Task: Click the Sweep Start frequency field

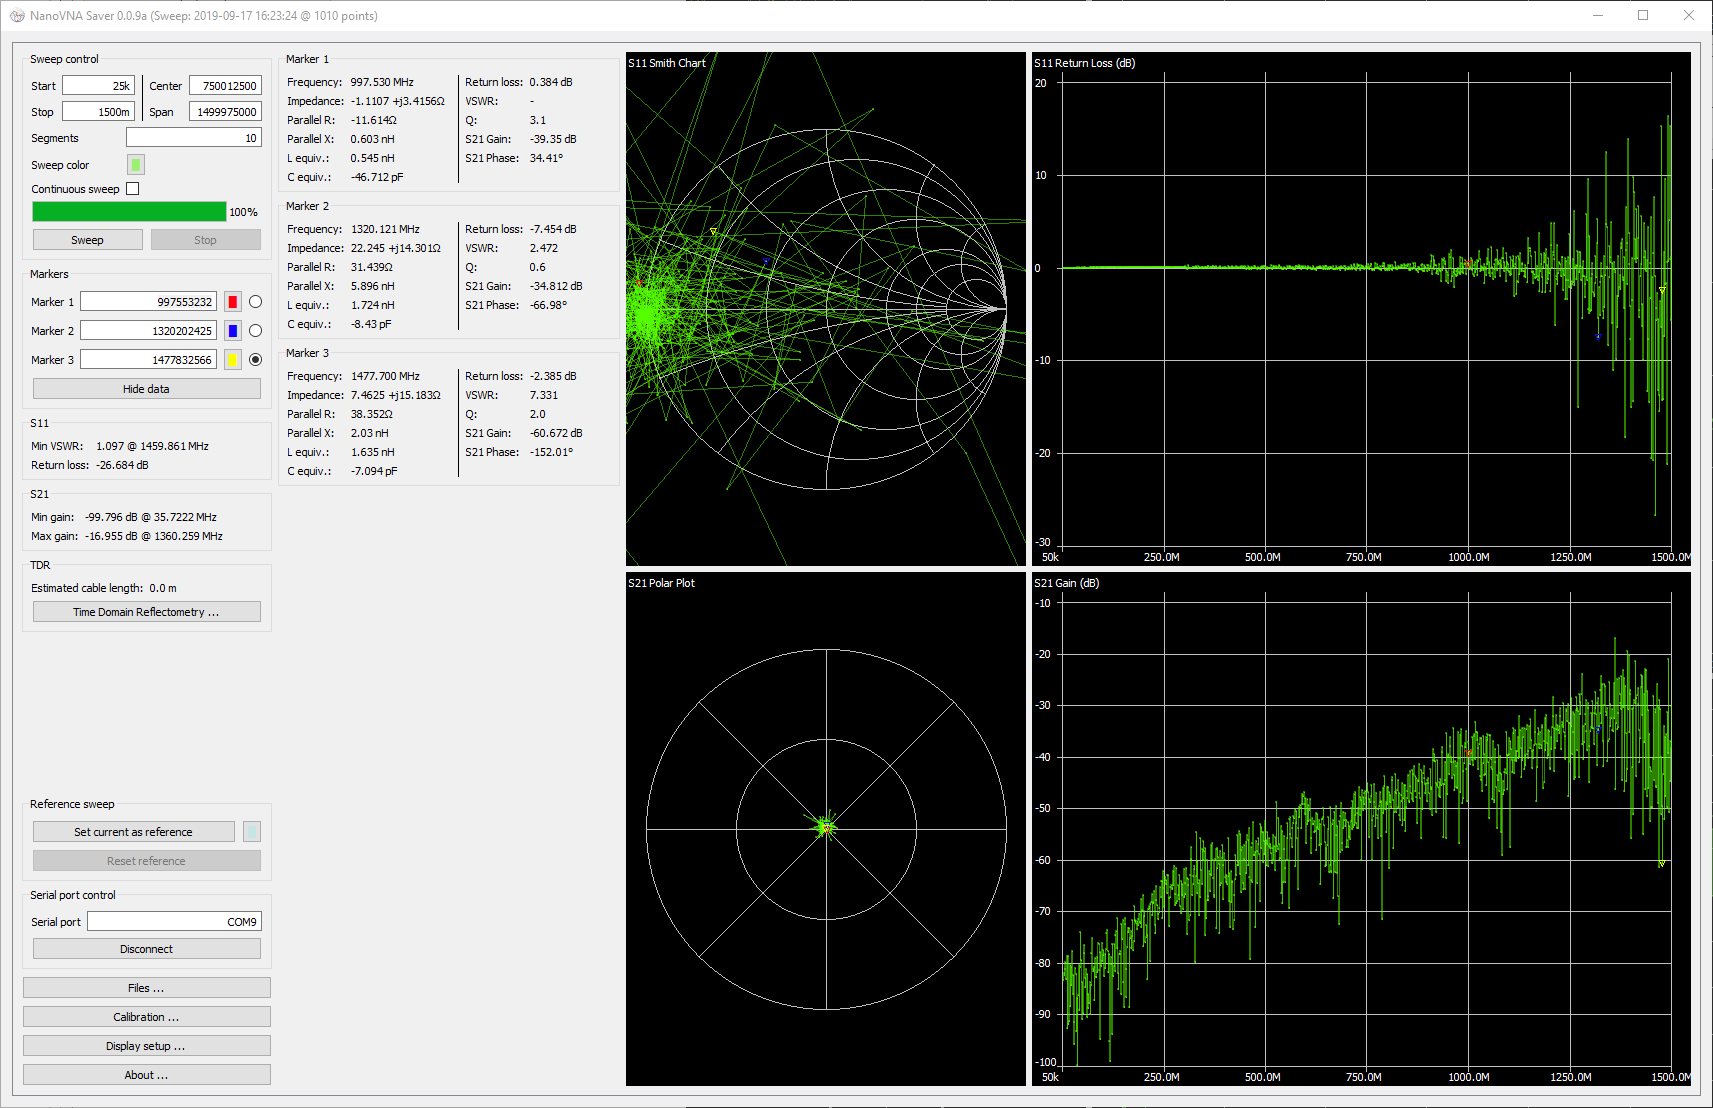Action: (x=98, y=86)
